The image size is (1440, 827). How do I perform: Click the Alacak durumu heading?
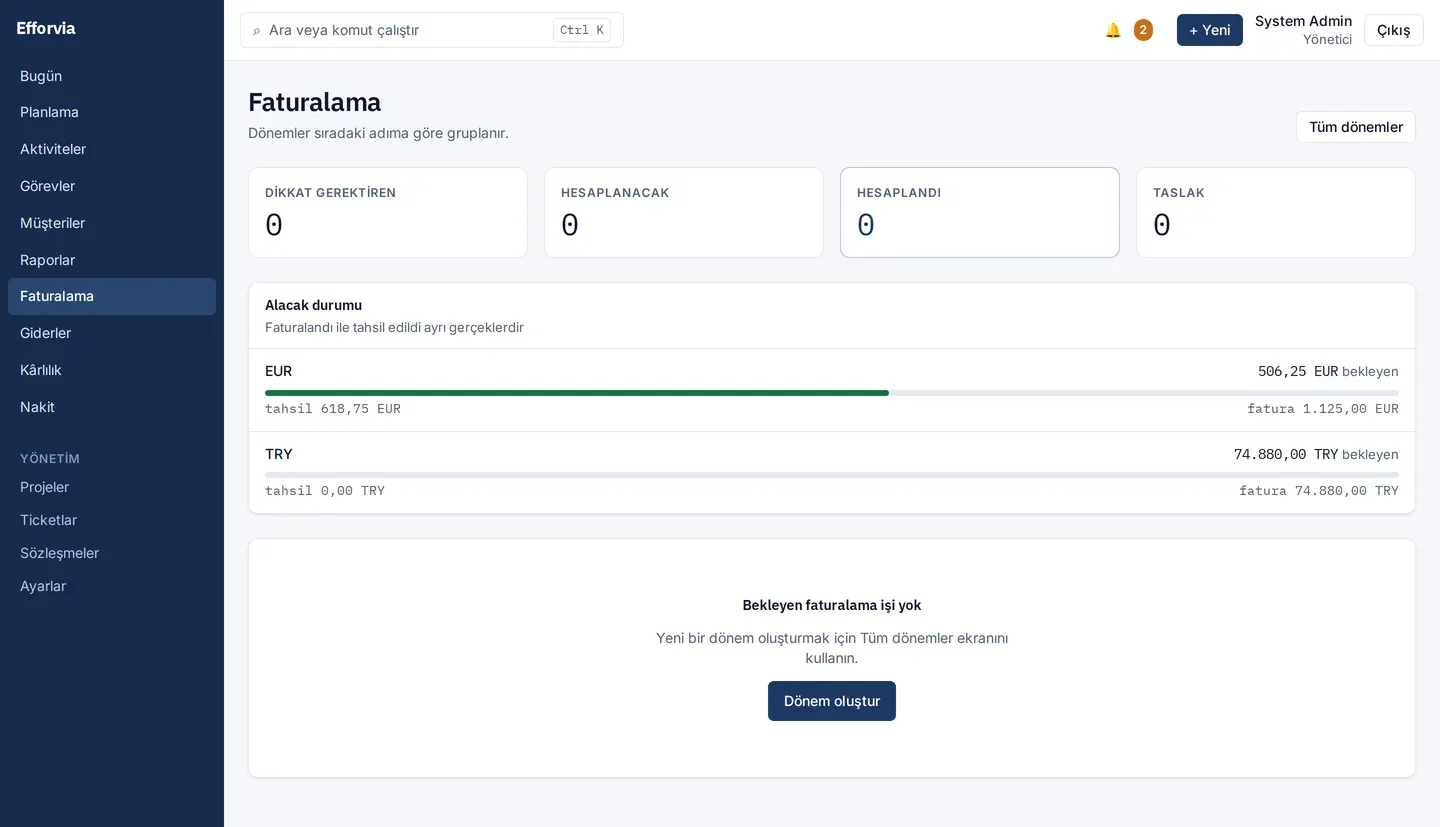coord(313,305)
